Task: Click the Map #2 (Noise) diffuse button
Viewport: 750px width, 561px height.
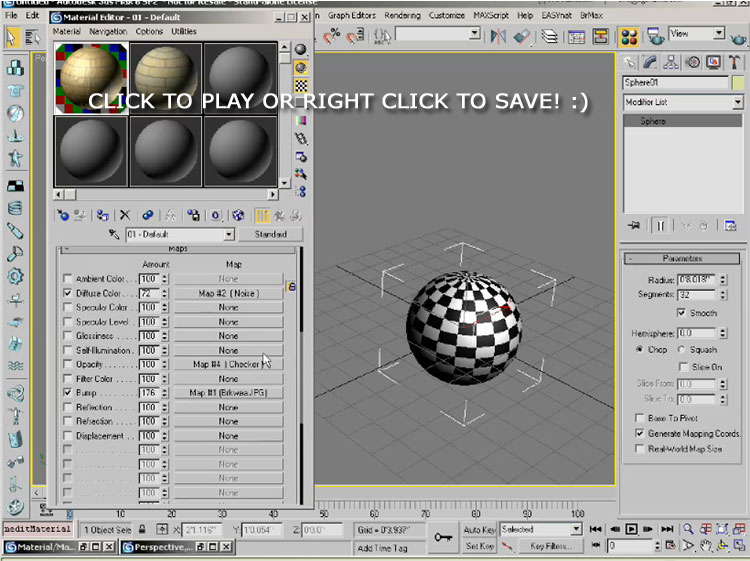Action: coord(228,293)
